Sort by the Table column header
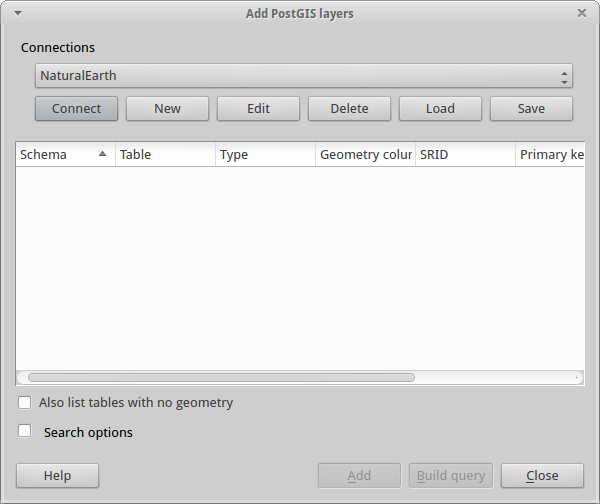This screenshot has width=600, height=504. pos(165,155)
